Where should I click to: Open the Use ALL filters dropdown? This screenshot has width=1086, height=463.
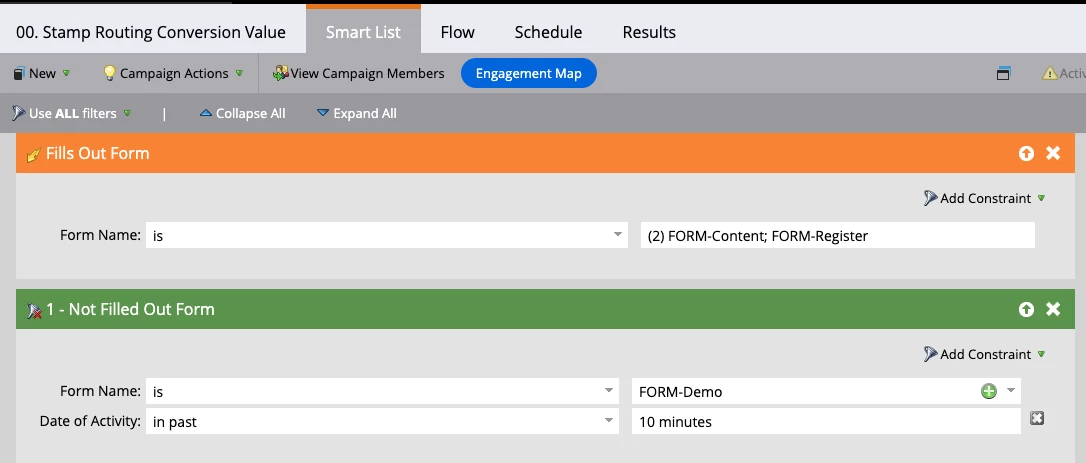coord(71,113)
